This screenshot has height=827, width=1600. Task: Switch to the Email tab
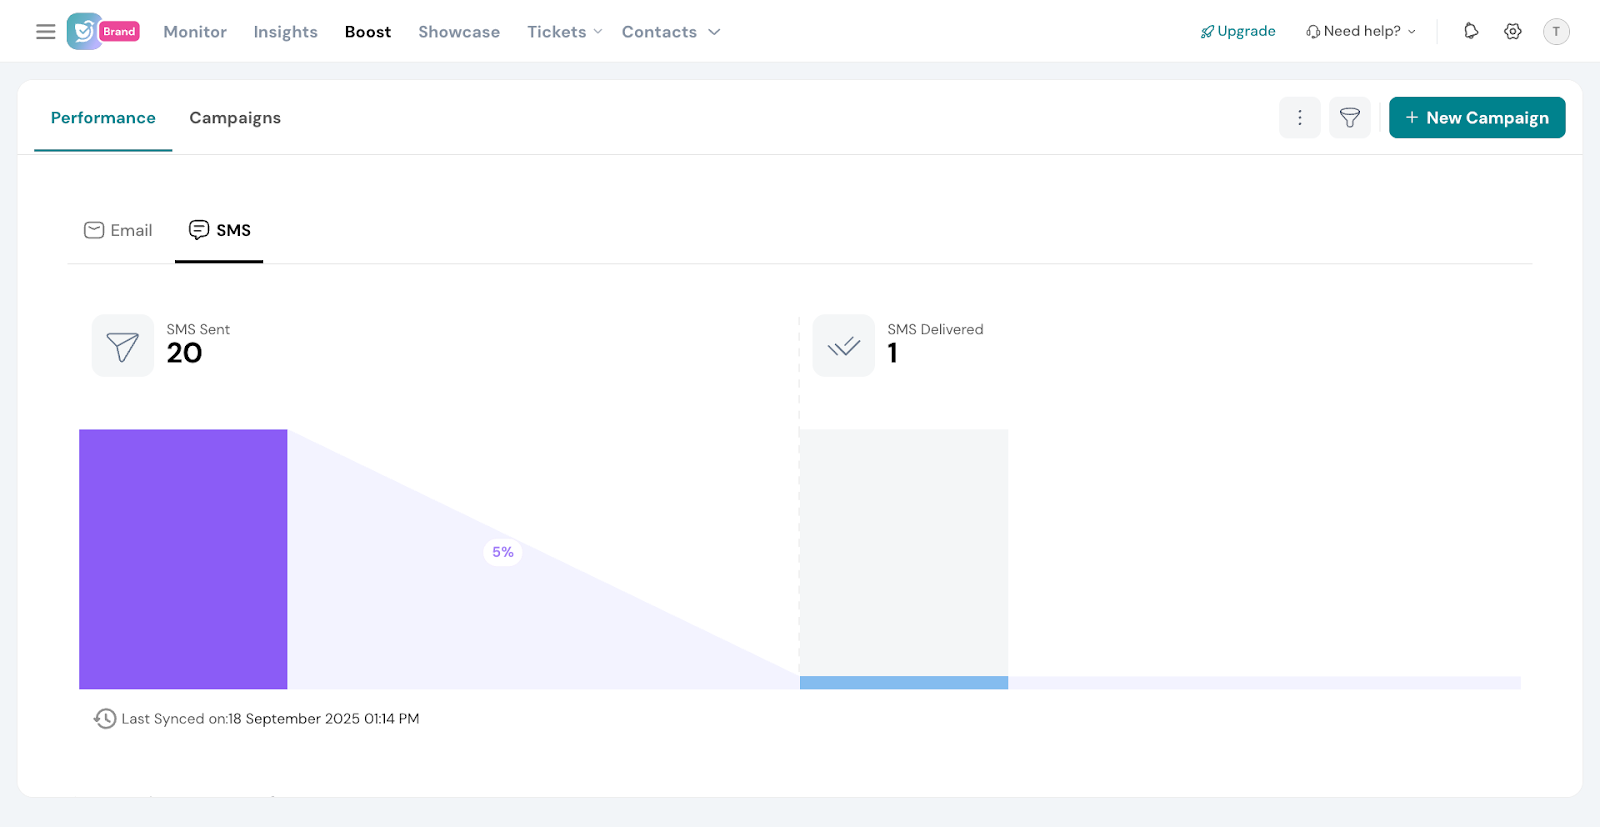point(118,230)
